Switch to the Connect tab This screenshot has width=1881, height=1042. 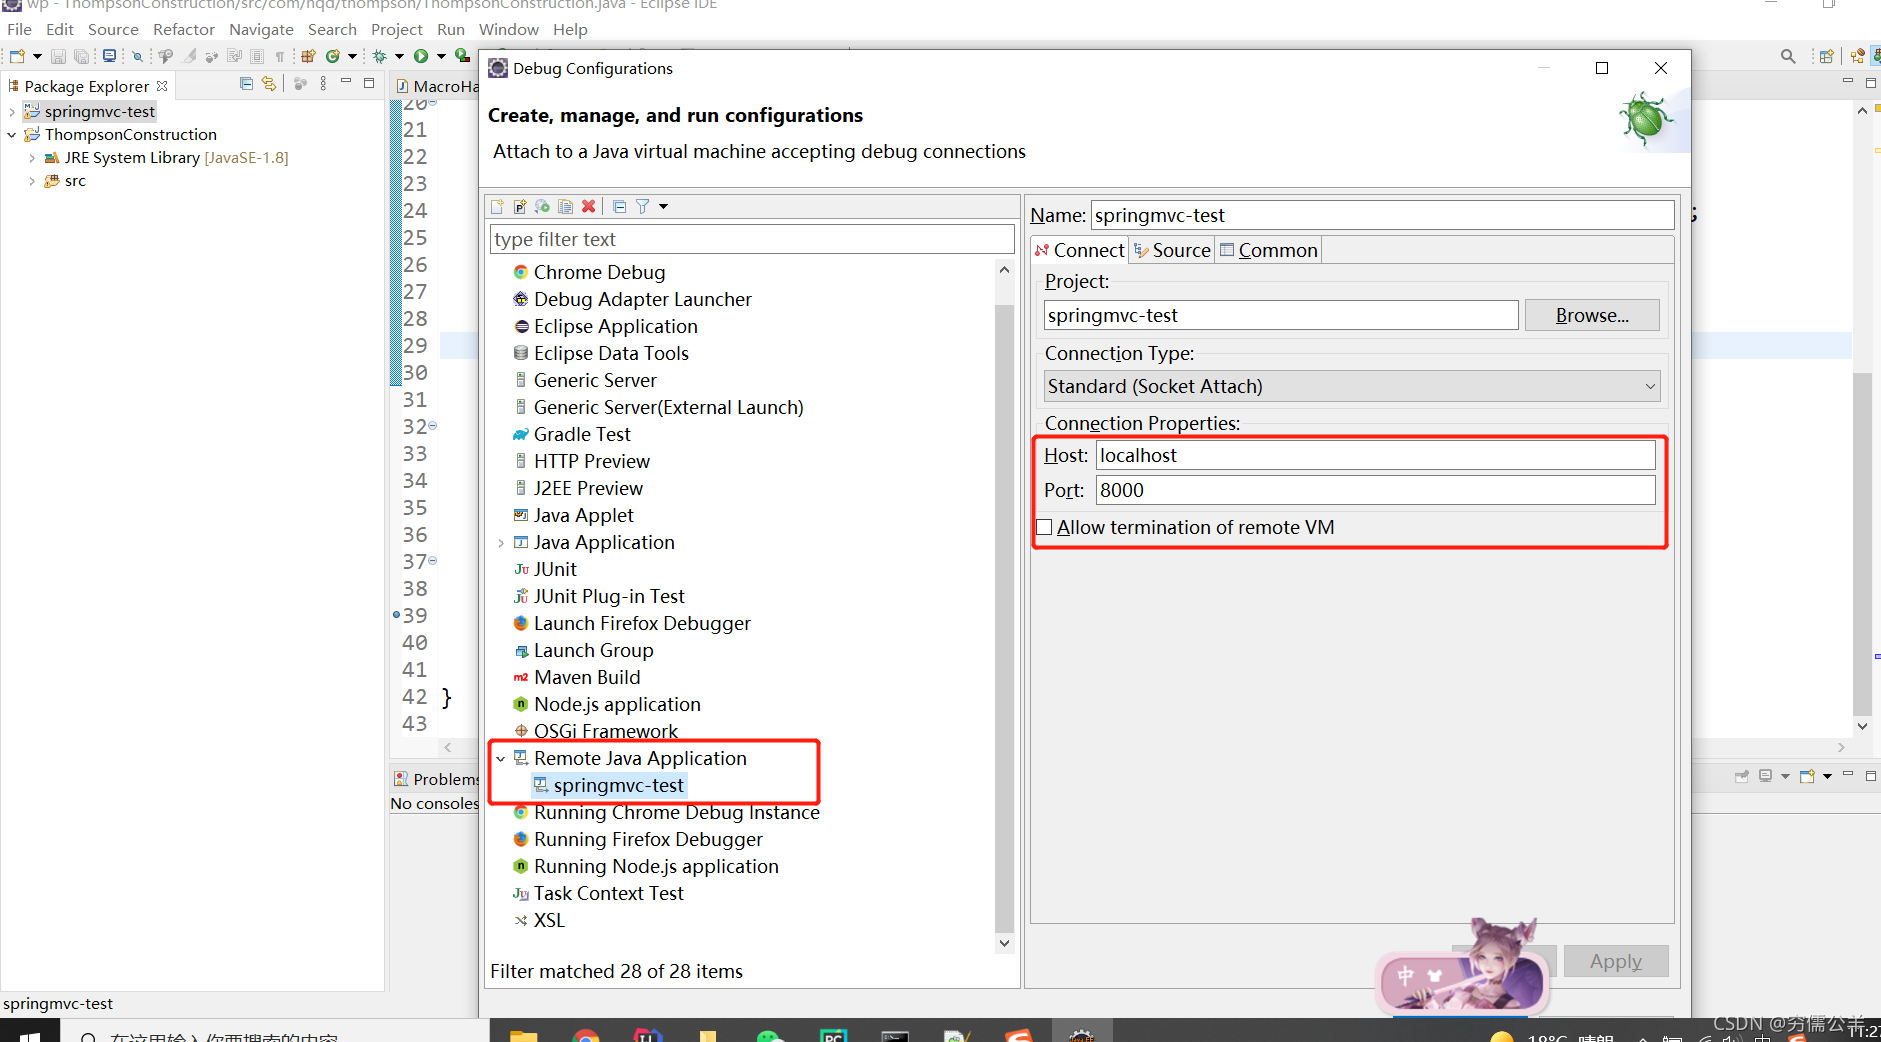click(1080, 250)
